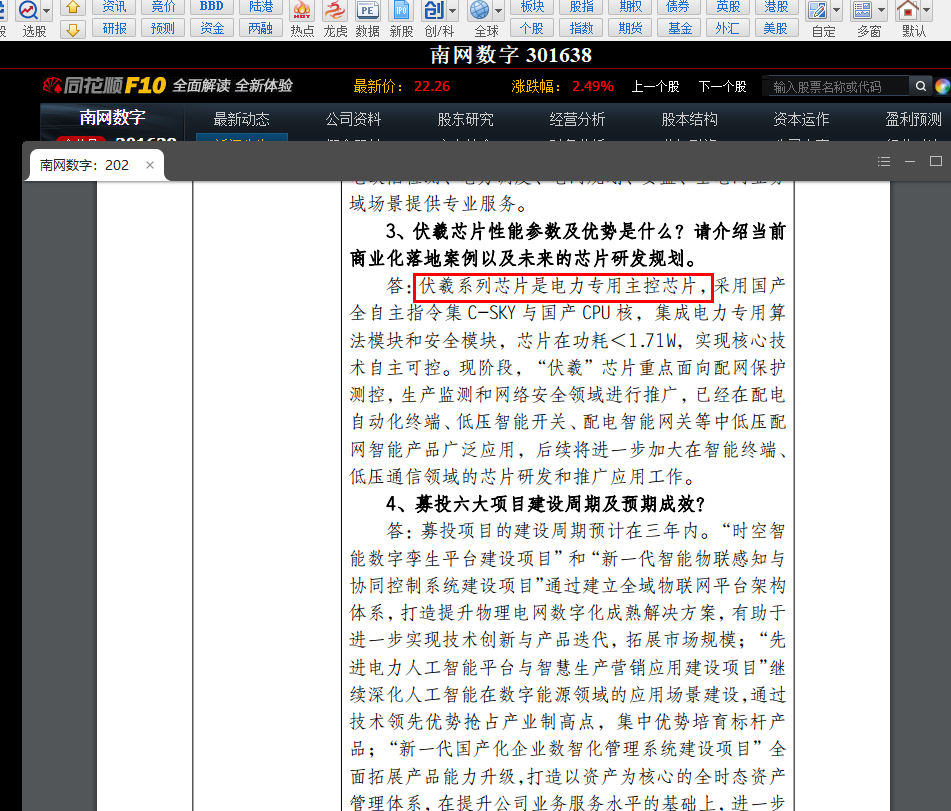This screenshot has width=951, height=811.
Task: Close the 南网数字：202 document tab
Action: pos(150,165)
